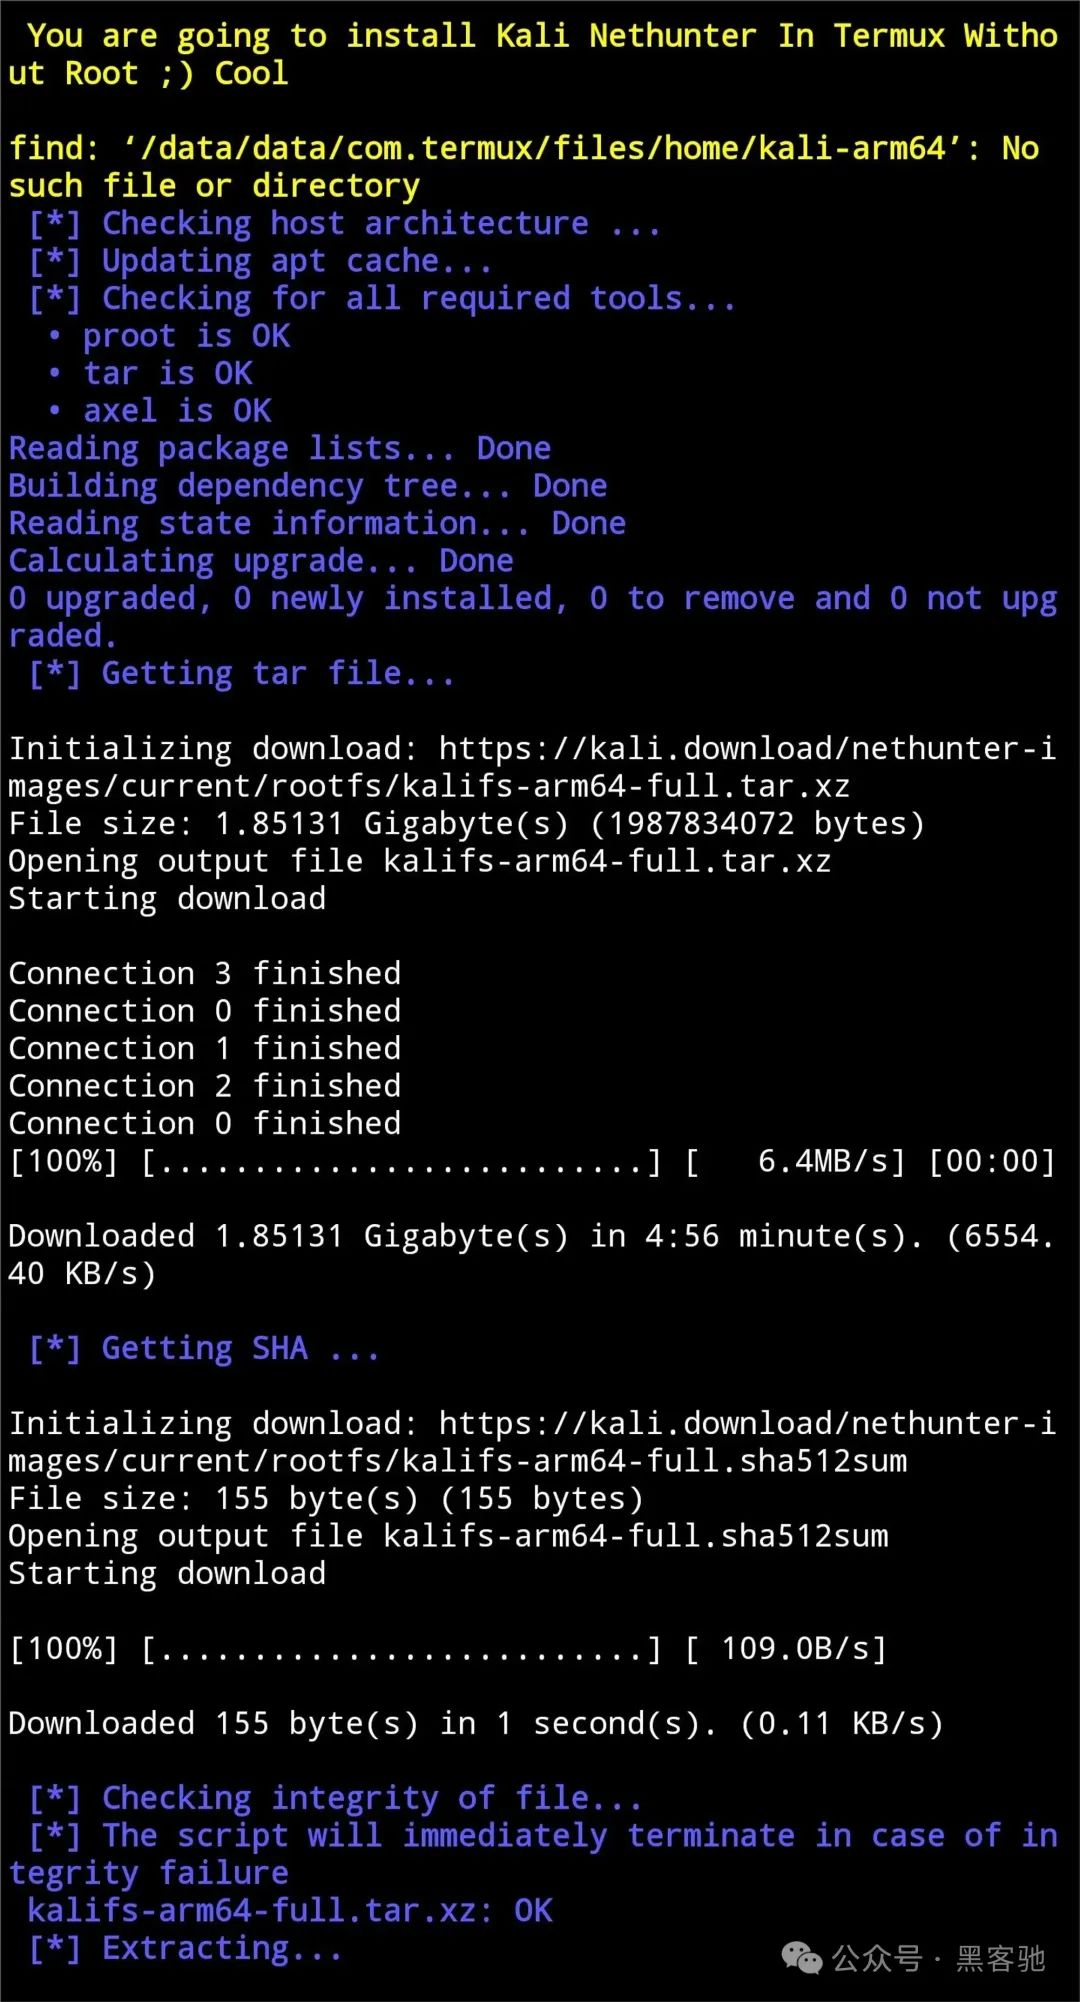Click the kalifs-arm64-full.sha512sum URL line
The width and height of the screenshot is (1080, 2002).
532,1442
